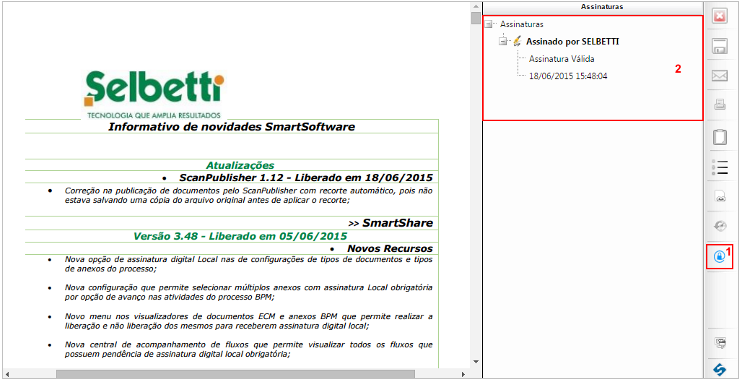The width and height of the screenshot is (743, 383).
Task: Click the blue Selbetti S logo icon
Action: 720,369
